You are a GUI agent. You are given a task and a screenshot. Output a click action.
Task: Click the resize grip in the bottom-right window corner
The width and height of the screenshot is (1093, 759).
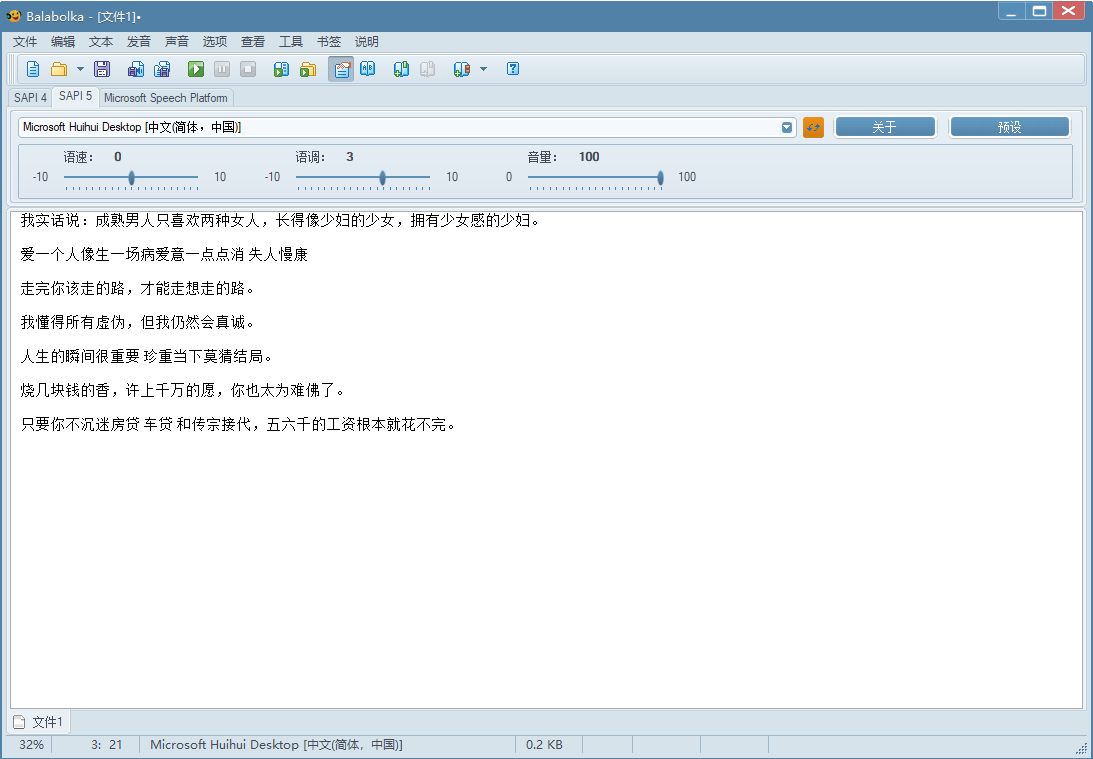pyautogui.click(x=1081, y=747)
